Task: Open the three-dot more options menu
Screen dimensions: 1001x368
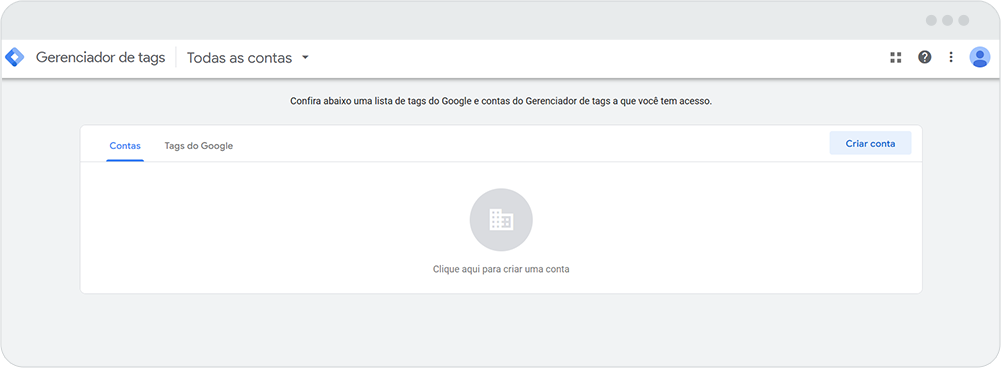Action: pos(951,58)
